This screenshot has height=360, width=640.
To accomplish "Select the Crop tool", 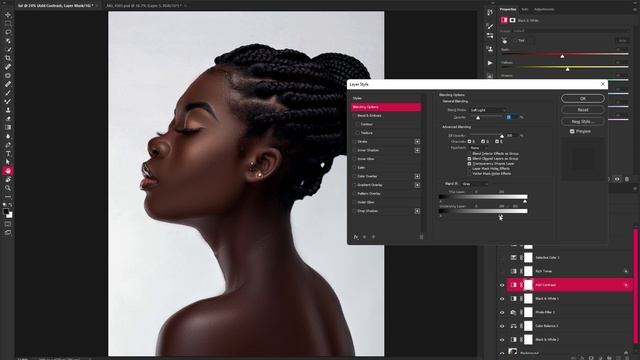I will tap(8, 58).
